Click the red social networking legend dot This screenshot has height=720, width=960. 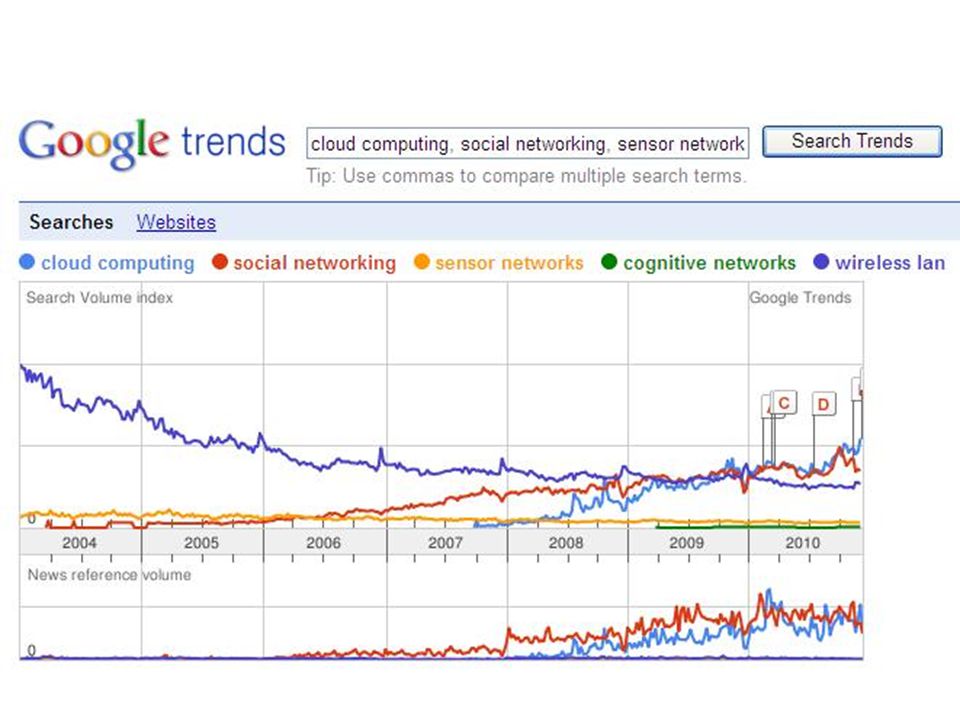[x=220, y=262]
